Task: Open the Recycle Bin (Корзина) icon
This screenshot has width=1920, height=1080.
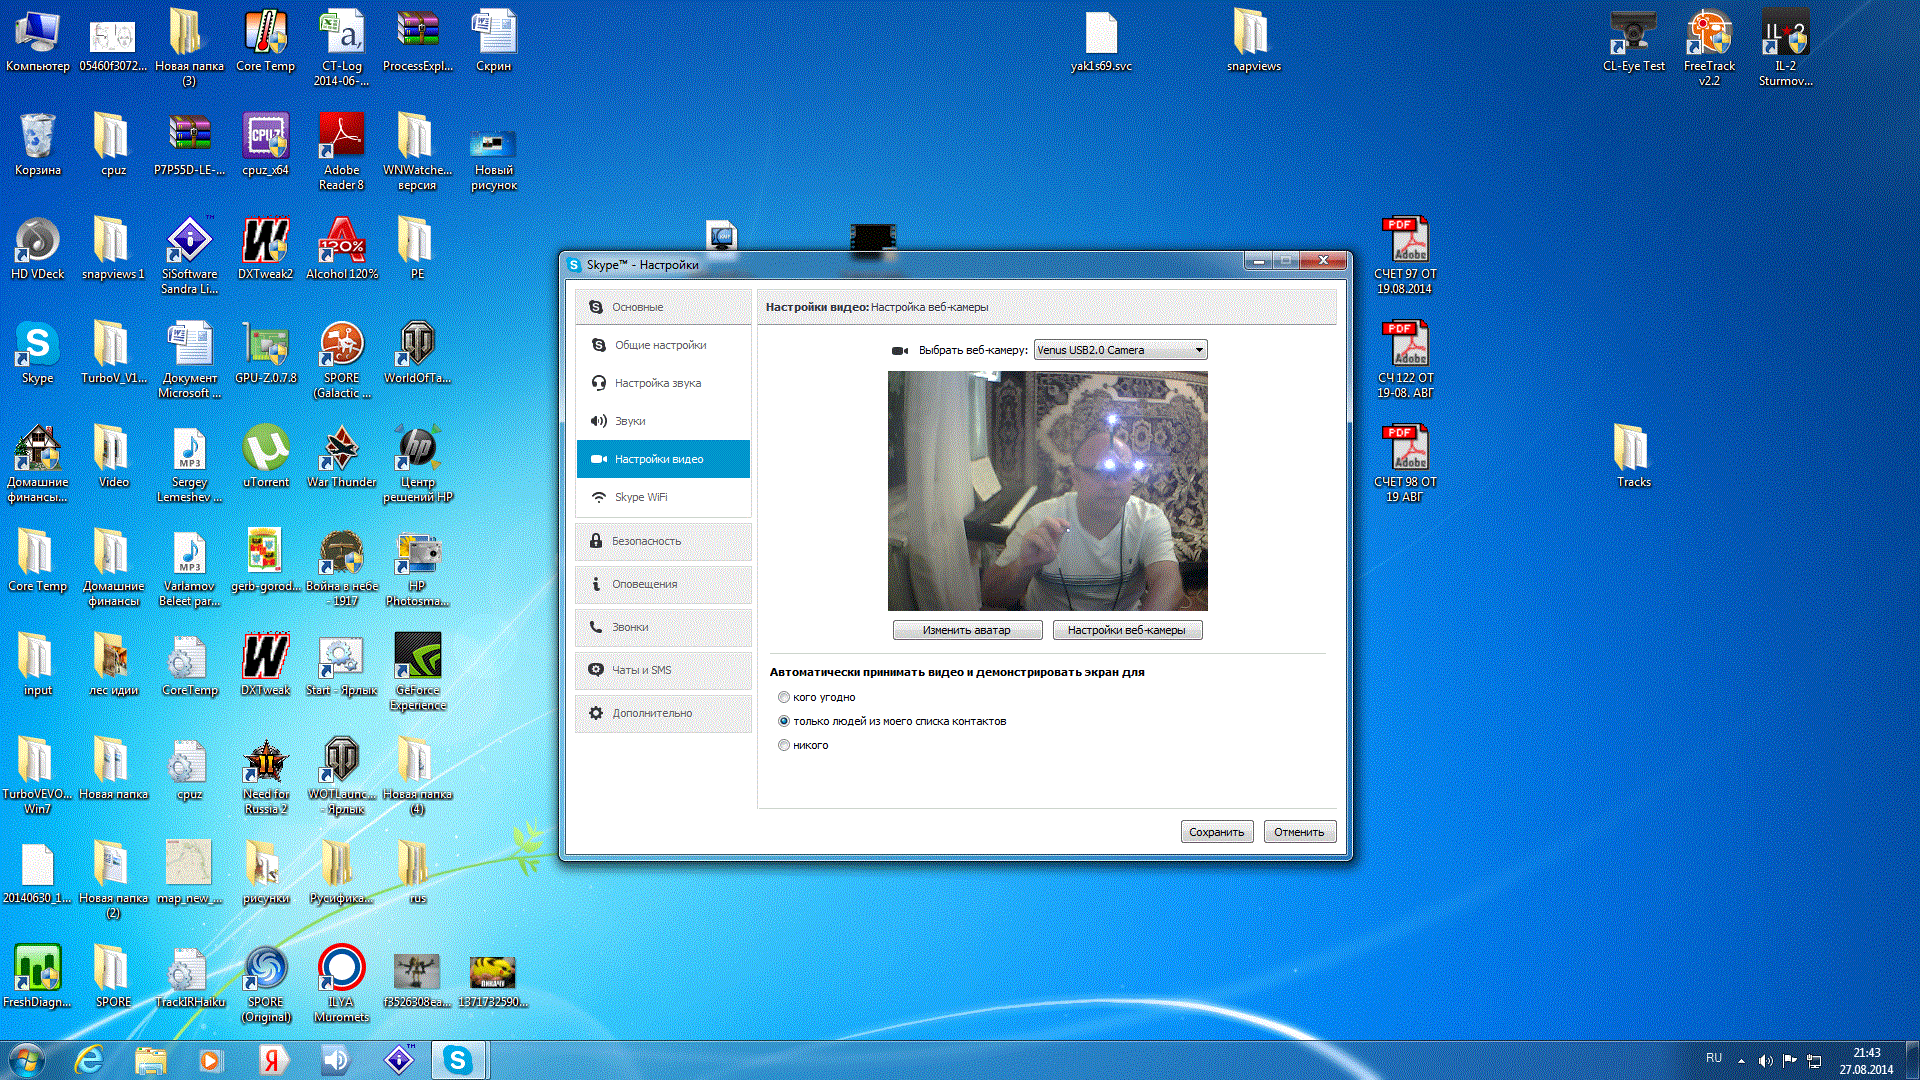Action: pos(37,145)
